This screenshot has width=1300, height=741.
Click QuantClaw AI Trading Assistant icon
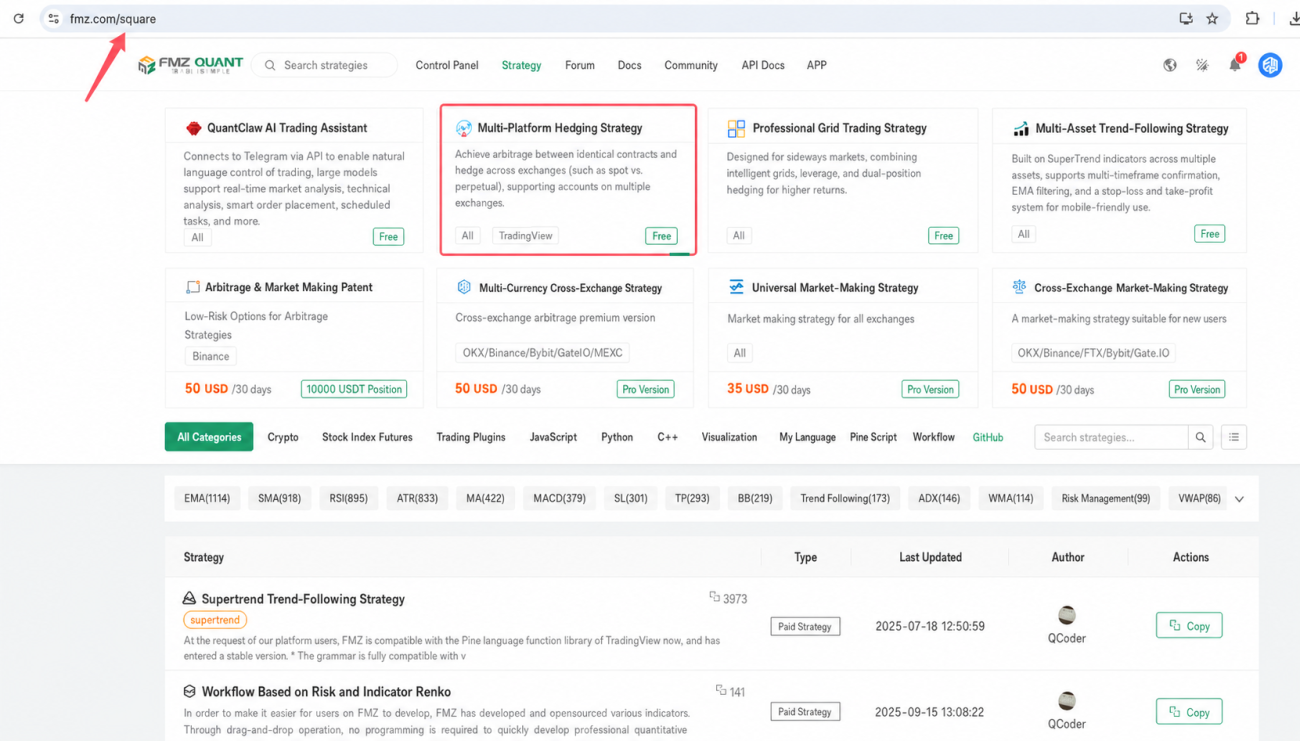[194, 128]
